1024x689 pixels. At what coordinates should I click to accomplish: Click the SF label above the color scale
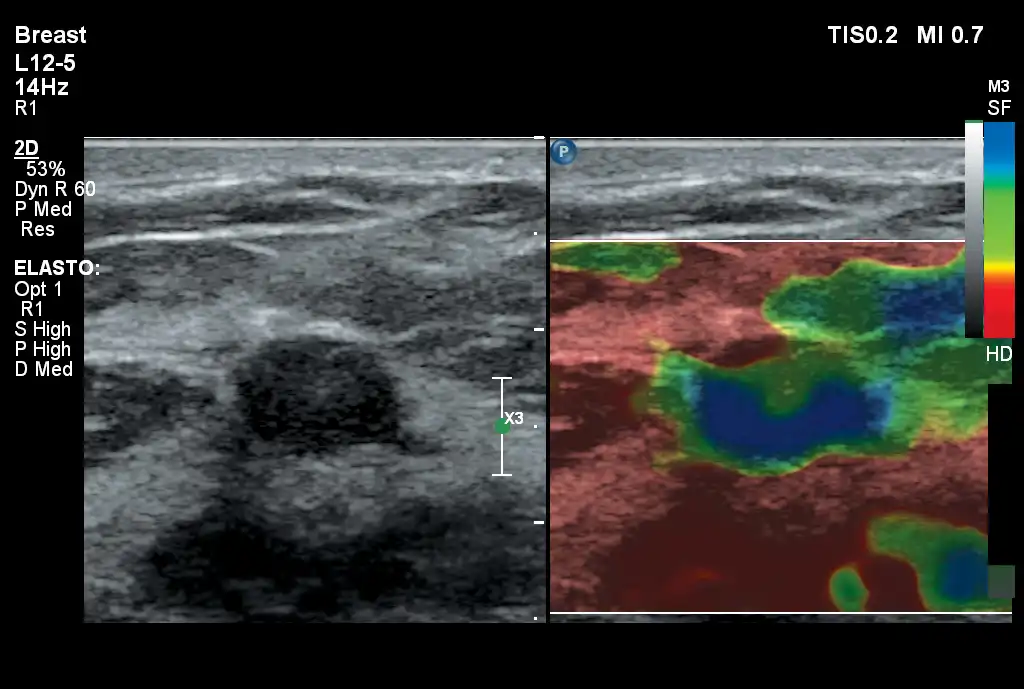click(x=998, y=109)
